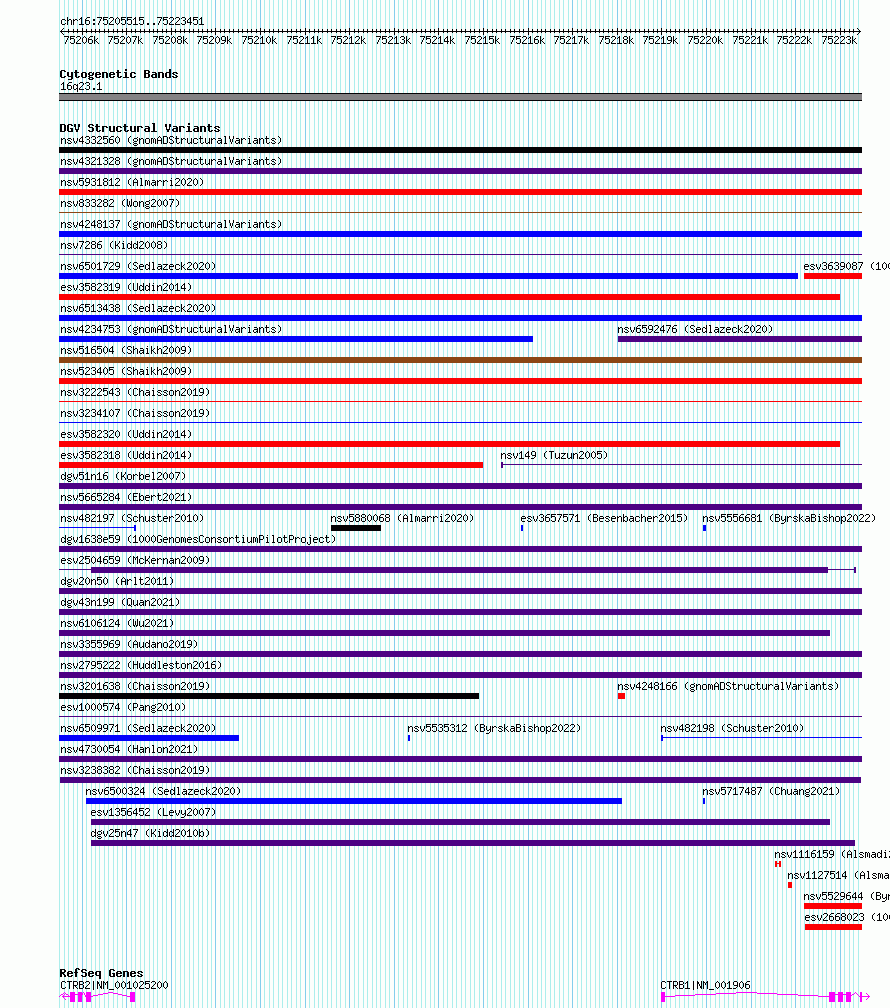Click nsv6106124 (Wu2021) label
This screenshot has width=890, height=1008.
[x=117, y=624]
